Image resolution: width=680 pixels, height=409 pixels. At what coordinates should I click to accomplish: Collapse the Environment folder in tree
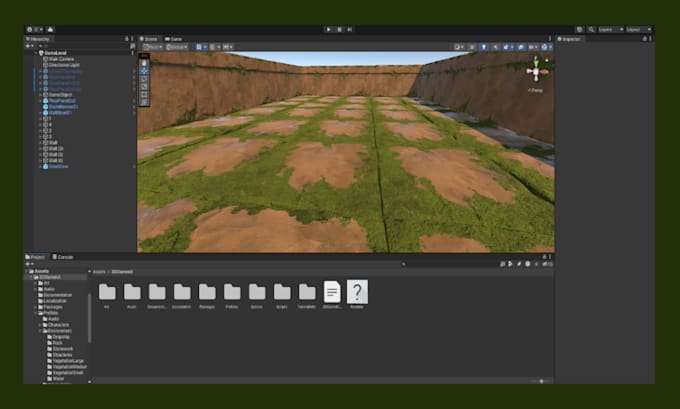click(40, 331)
